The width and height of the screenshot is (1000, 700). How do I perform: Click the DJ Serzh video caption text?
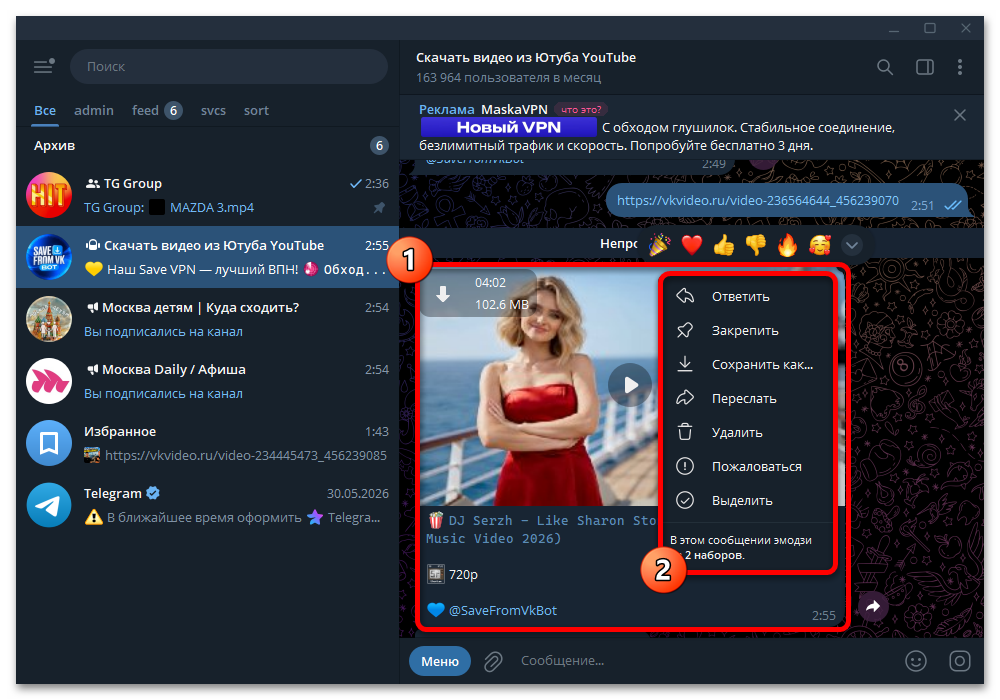click(x=541, y=529)
